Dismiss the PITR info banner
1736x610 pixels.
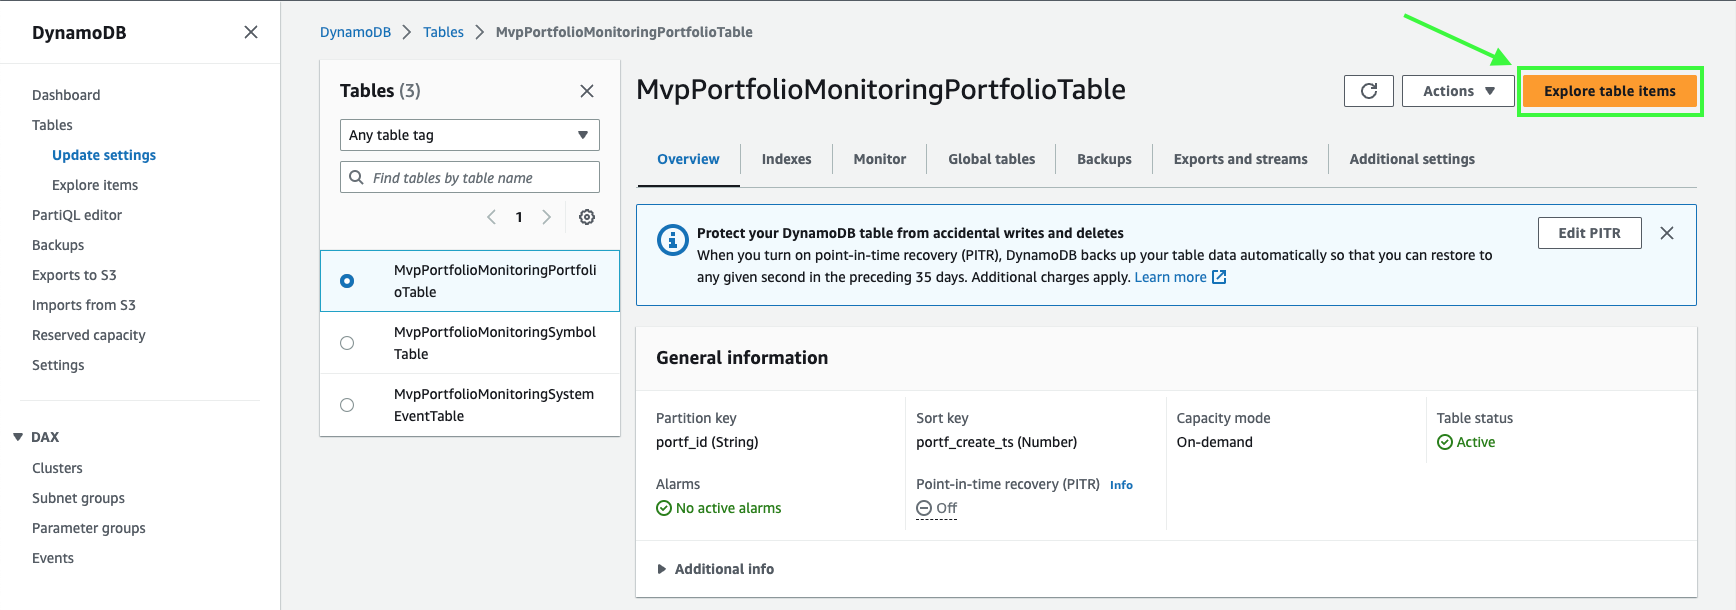point(1666,233)
